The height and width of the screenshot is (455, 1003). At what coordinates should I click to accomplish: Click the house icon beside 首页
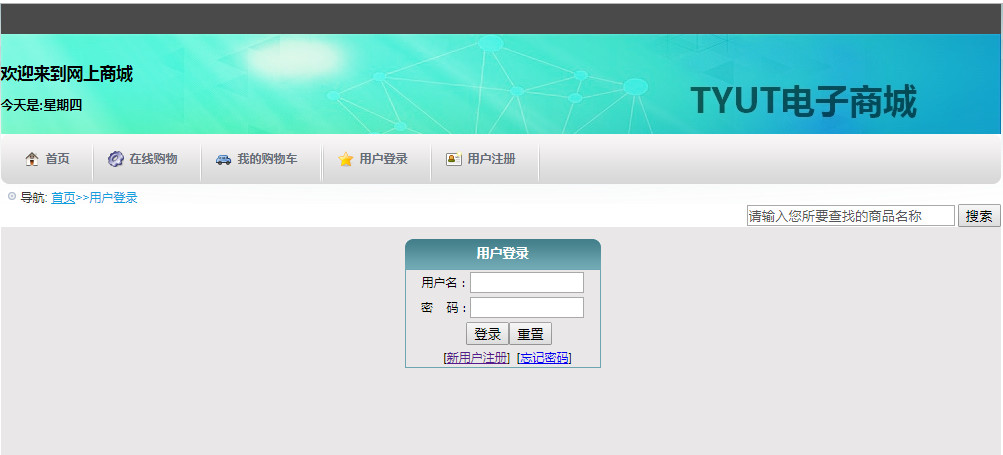pyautogui.click(x=32, y=159)
